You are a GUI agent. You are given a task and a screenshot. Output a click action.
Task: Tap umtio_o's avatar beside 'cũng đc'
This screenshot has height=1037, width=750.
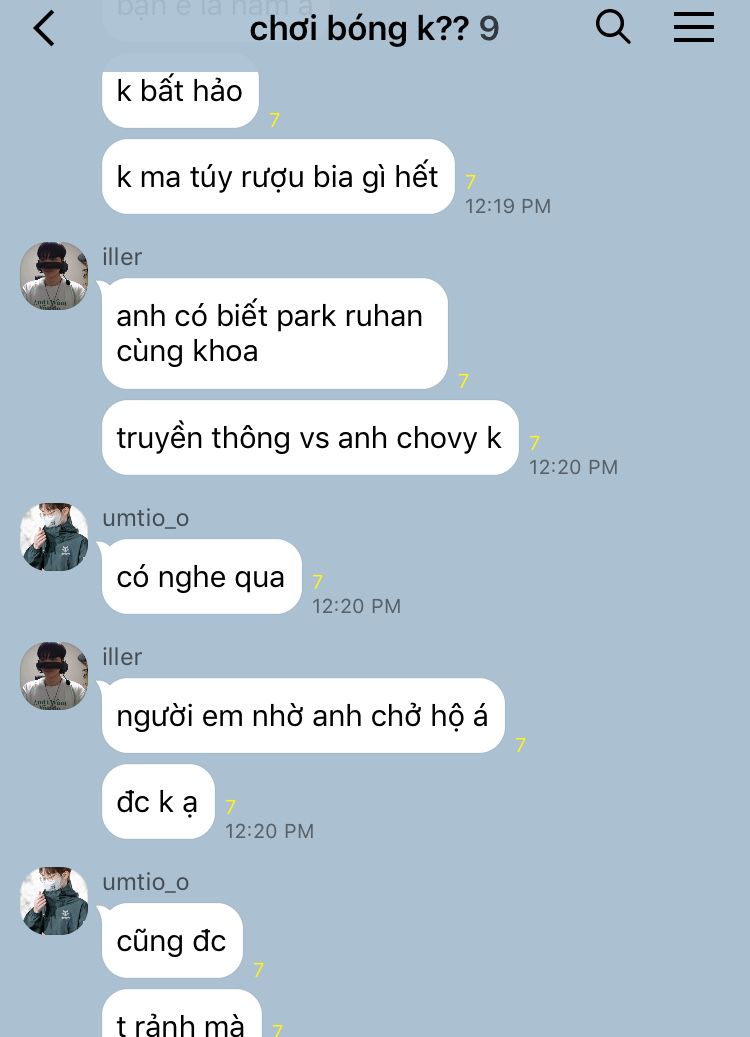tap(54, 901)
